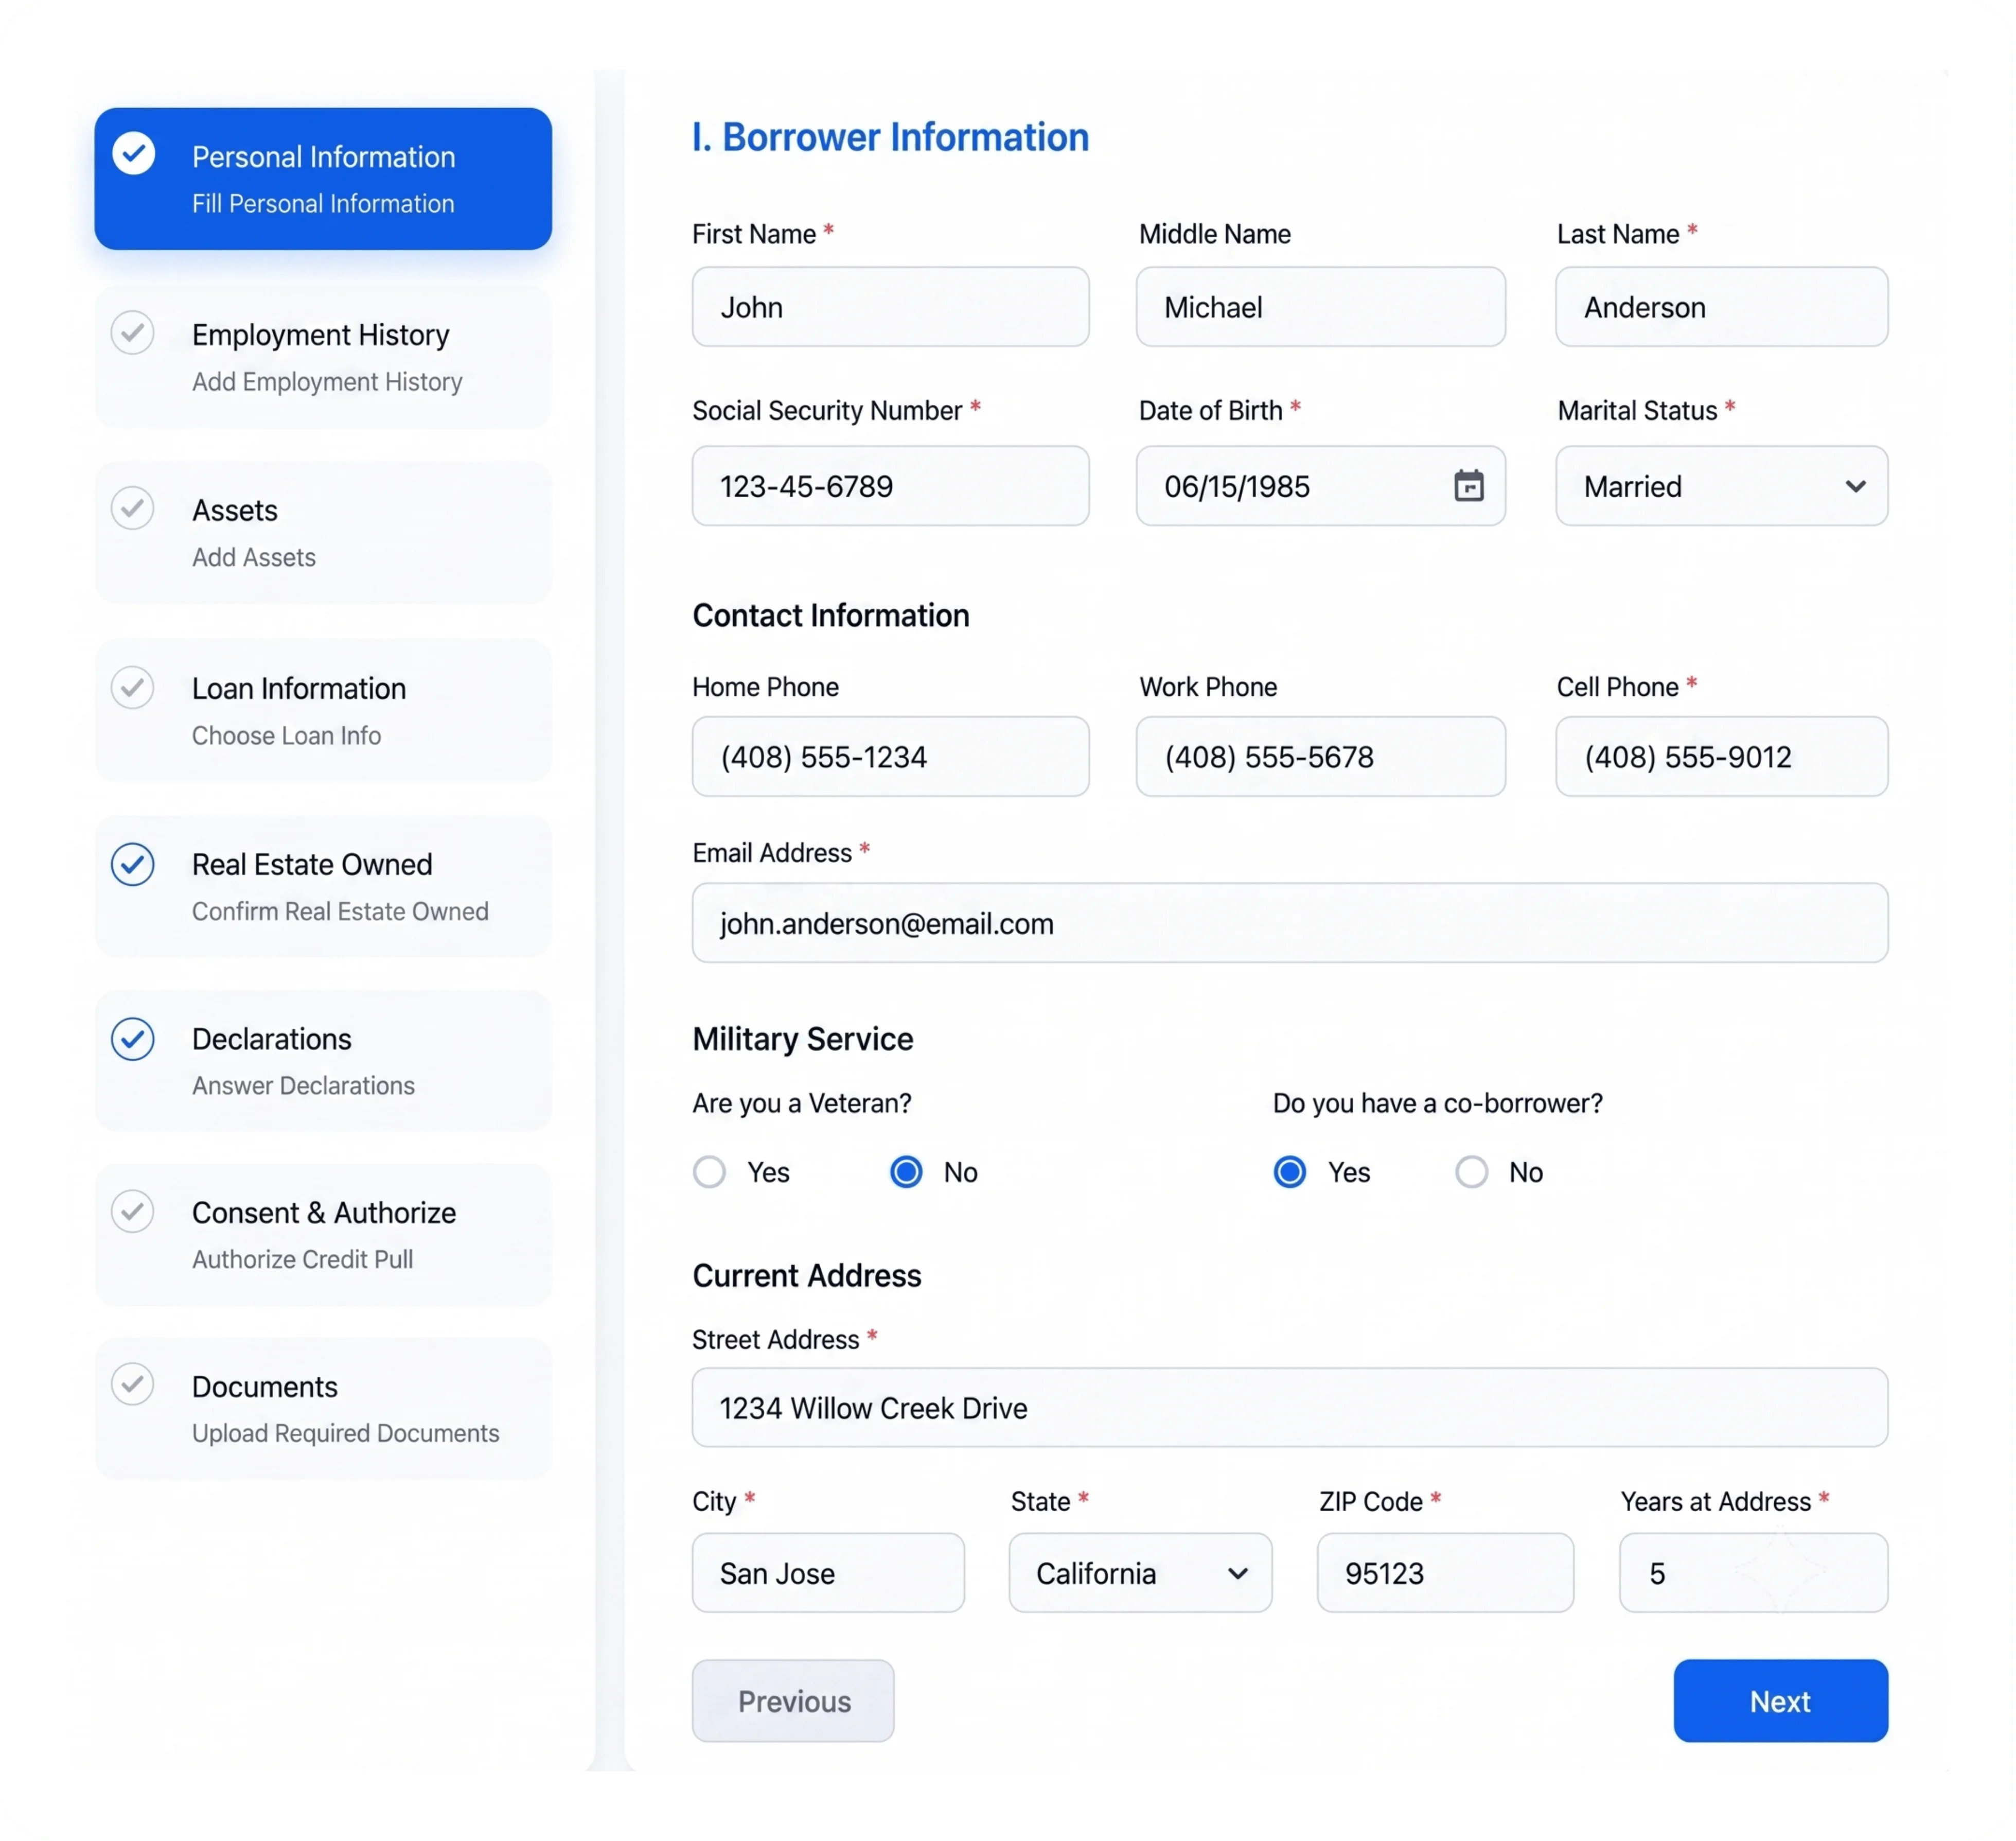Open the State dropdown showing California
This screenshot has width=2016, height=1841.
click(x=1140, y=1573)
